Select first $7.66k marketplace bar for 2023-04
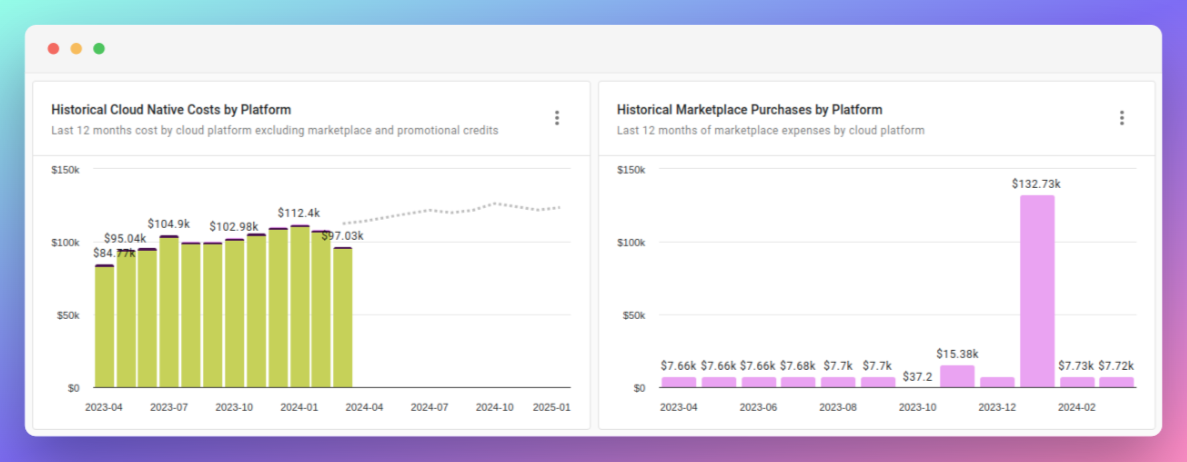Viewport: 1187px width, 462px height. pos(679,382)
